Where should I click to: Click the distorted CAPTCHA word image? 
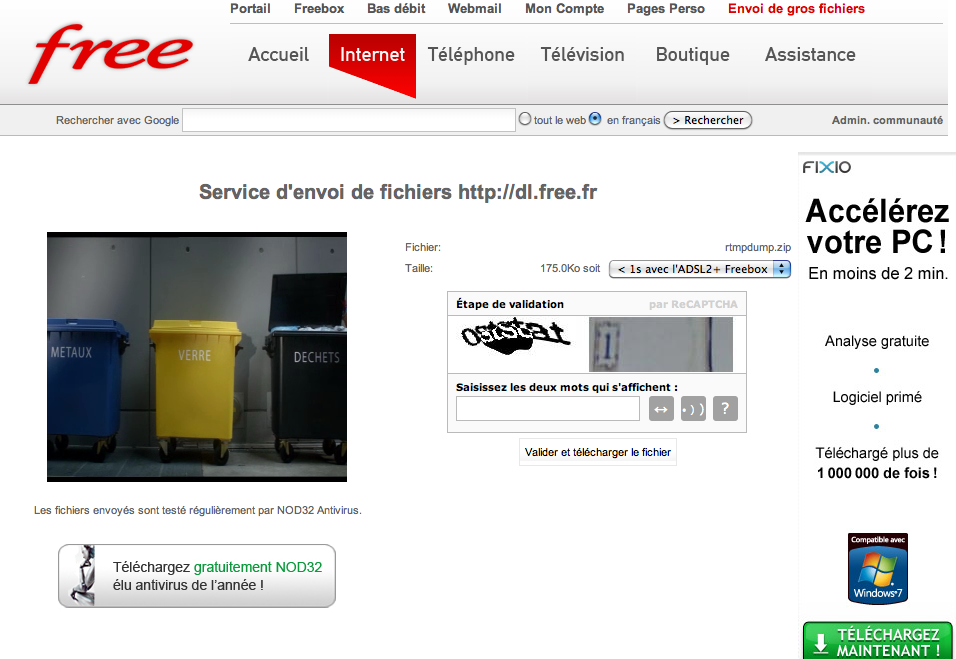pyautogui.click(x=515, y=338)
